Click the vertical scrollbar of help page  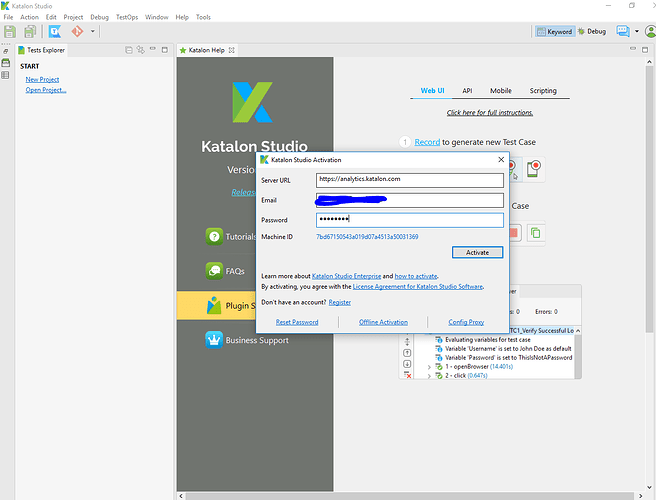click(649, 199)
